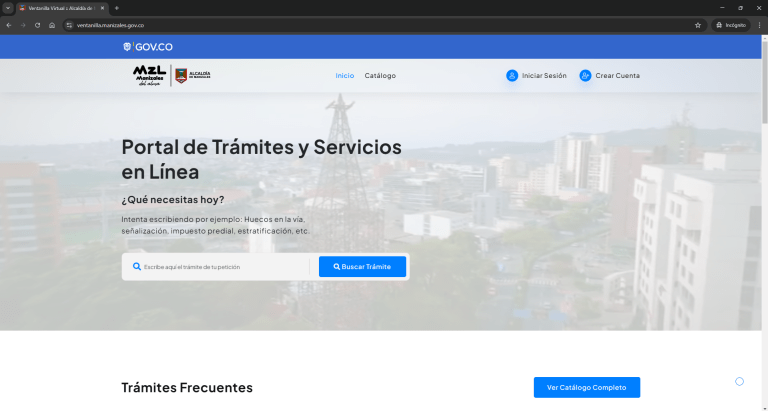Click the Trámites Frecuentes heading
The image size is (768, 411).
pos(187,387)
